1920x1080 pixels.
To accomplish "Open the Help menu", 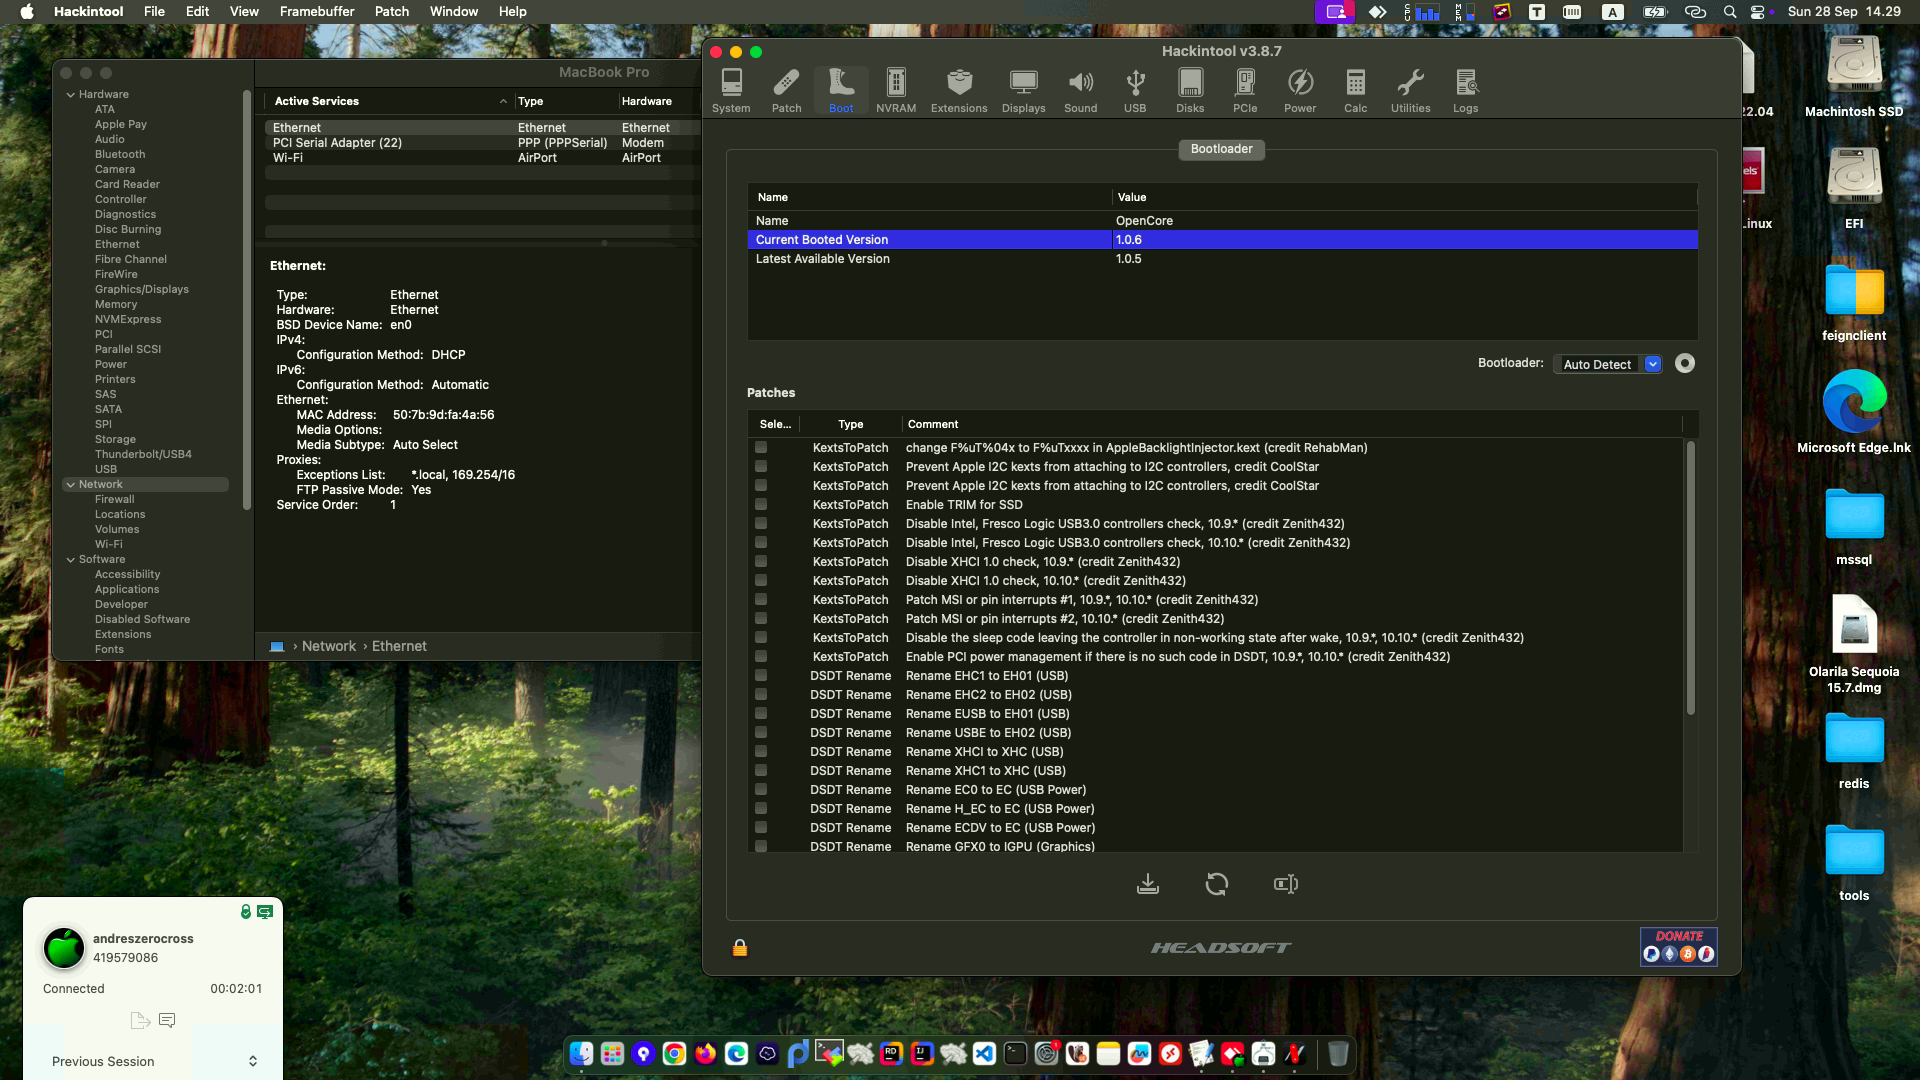I will tap(512, 11).
